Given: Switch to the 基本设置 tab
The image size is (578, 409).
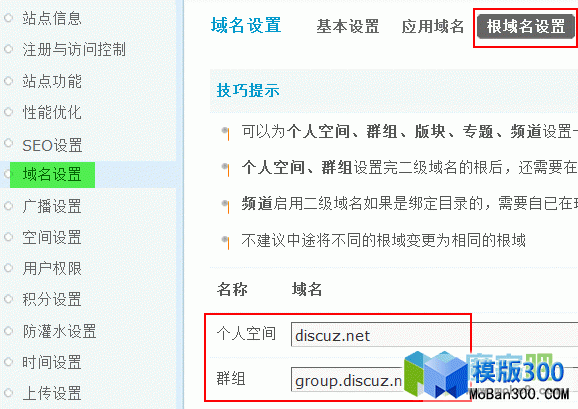Looking at the screenshot, I should coord(348,27).
